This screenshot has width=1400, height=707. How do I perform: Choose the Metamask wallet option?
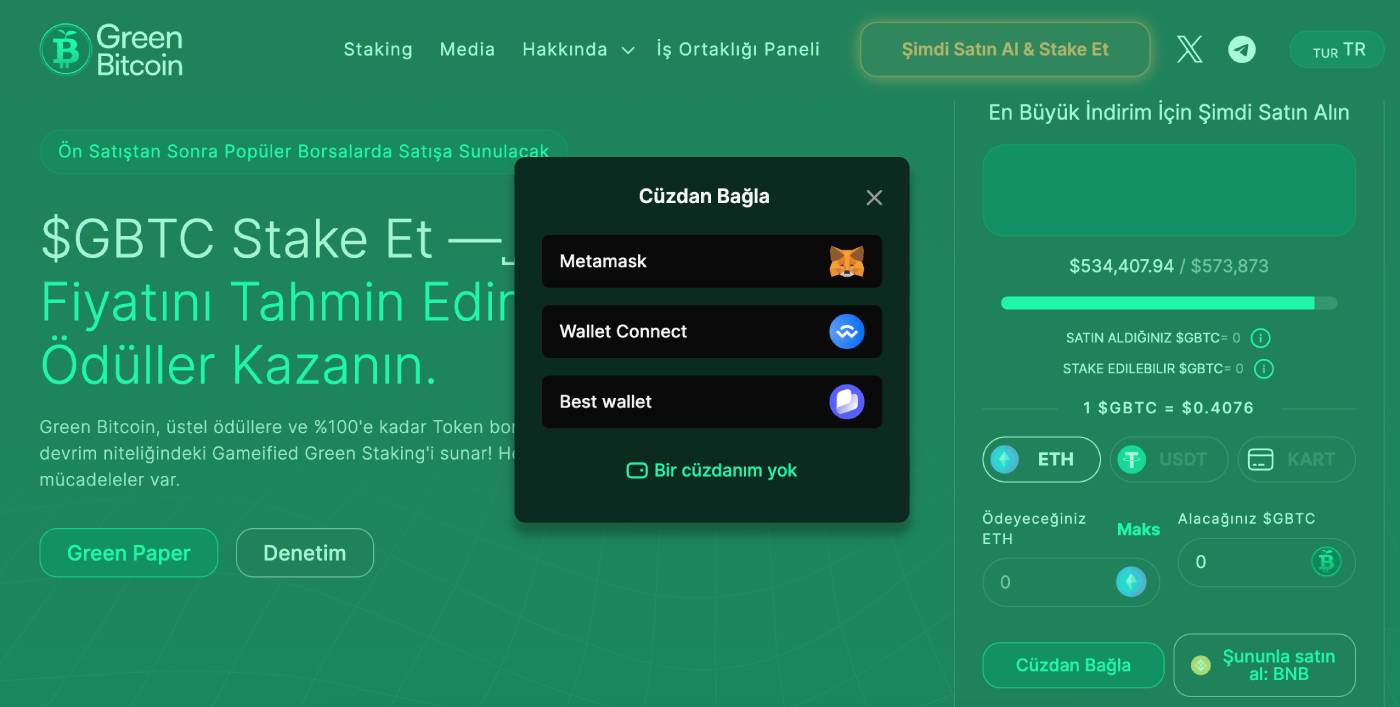712,262
